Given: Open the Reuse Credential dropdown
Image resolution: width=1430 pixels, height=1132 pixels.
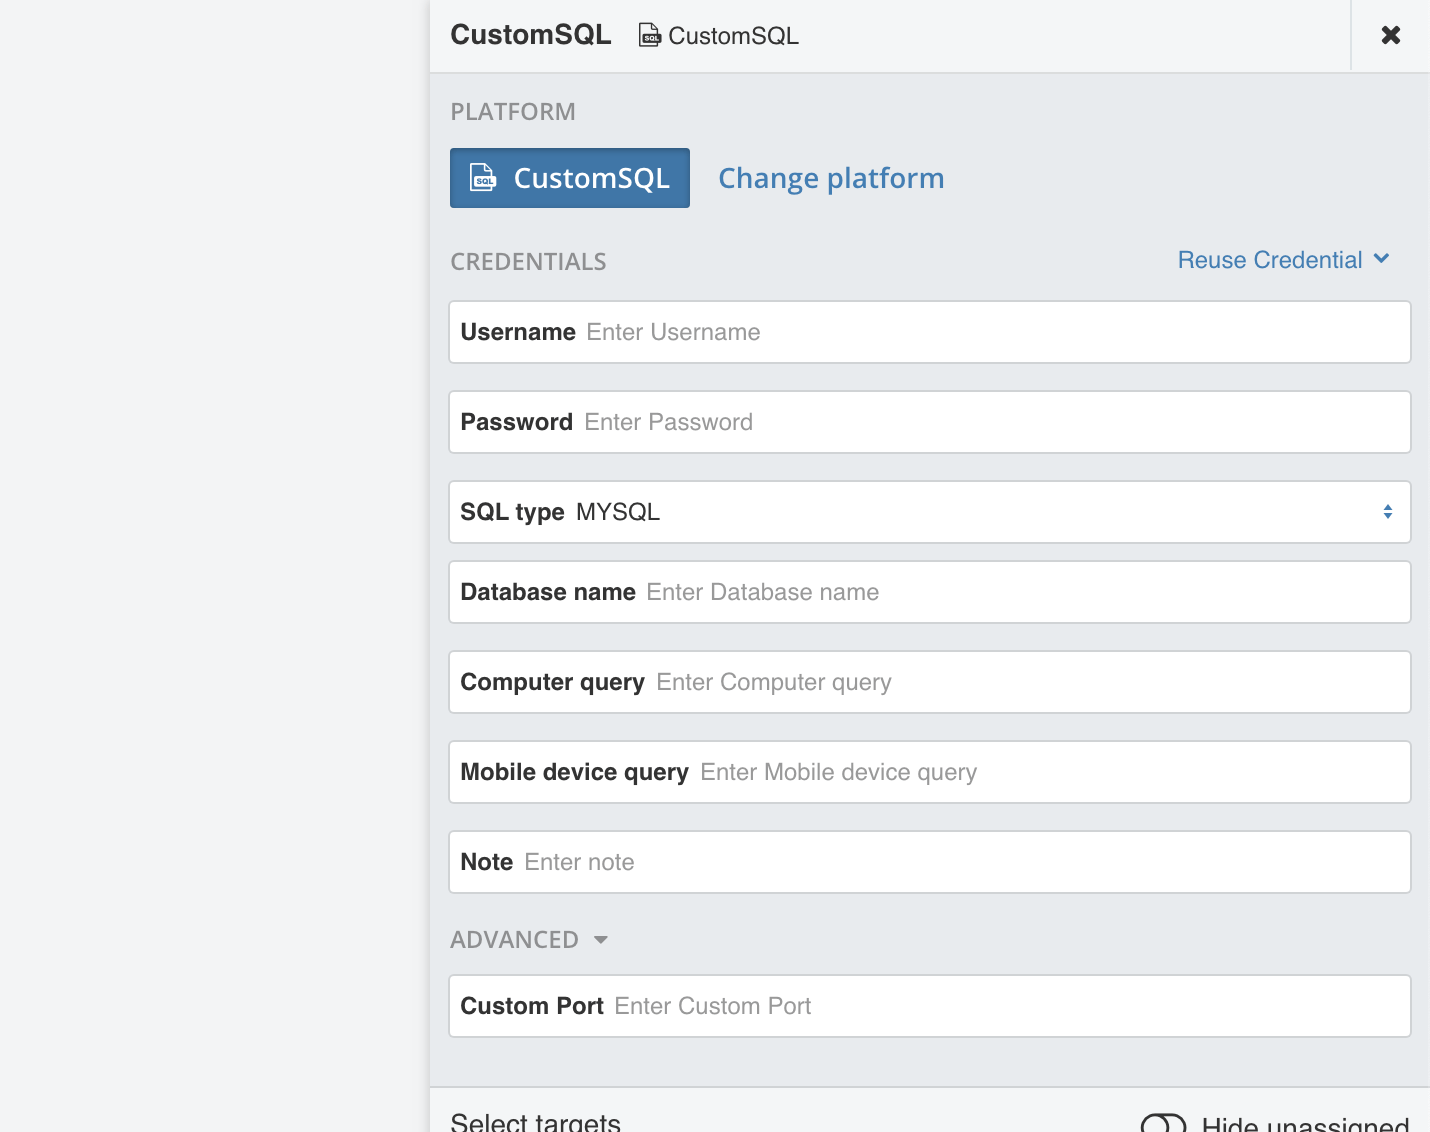Looking at the screenshot, I should pyautogui.click(x=1283, y=260).
